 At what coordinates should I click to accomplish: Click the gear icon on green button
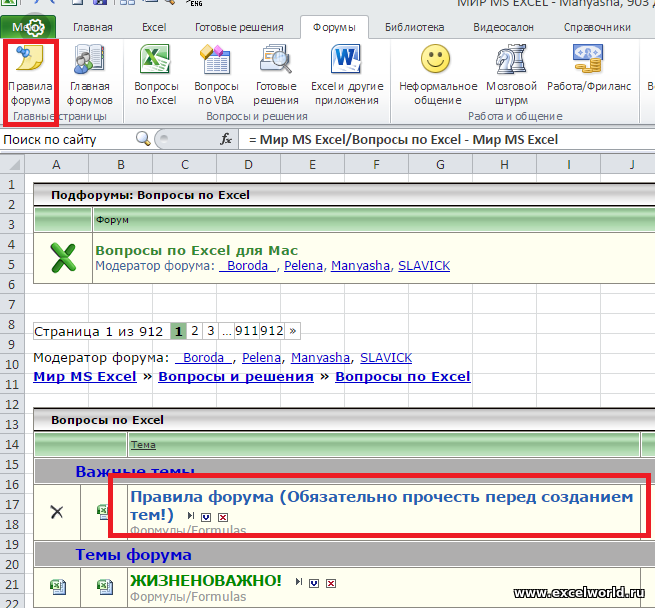35,28
